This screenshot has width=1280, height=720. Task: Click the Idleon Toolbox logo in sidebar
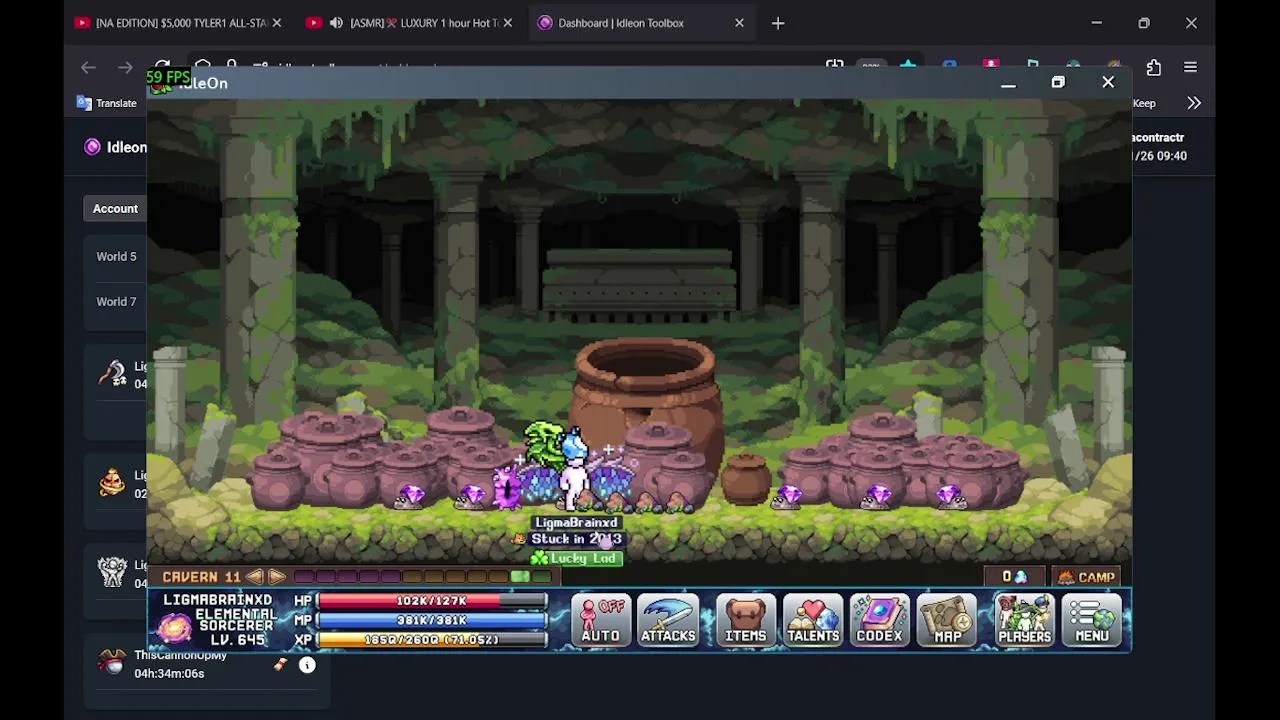click(x=93, y=147)
